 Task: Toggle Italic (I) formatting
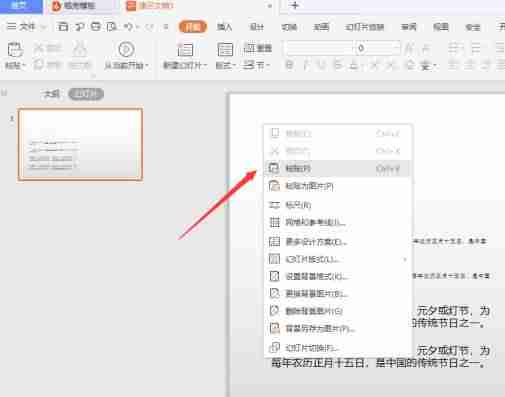pyautogui.click(x=306, y=65)
